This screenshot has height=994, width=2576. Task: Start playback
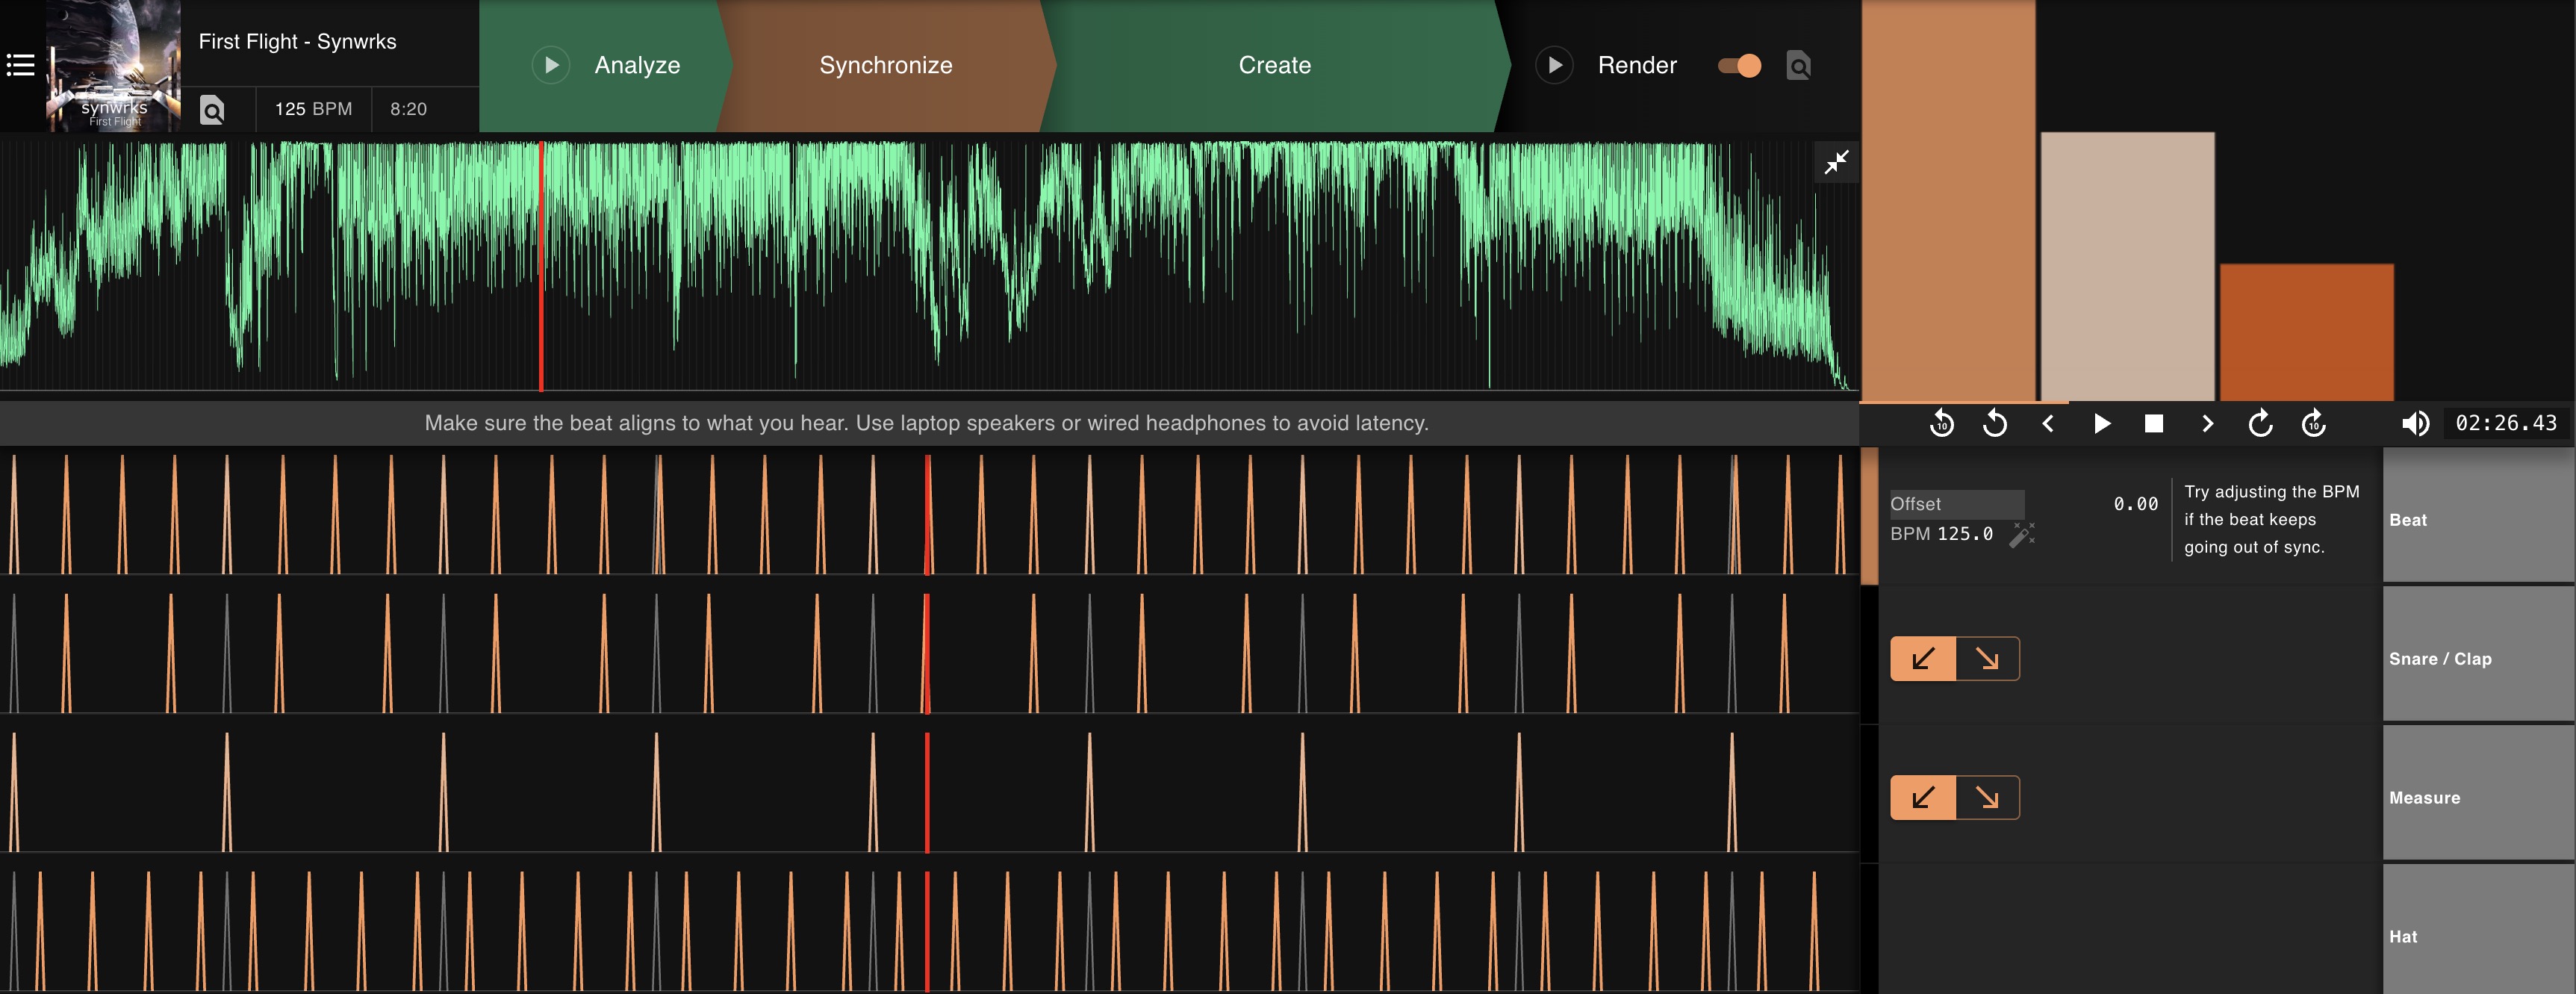[x=2101, y=424]
